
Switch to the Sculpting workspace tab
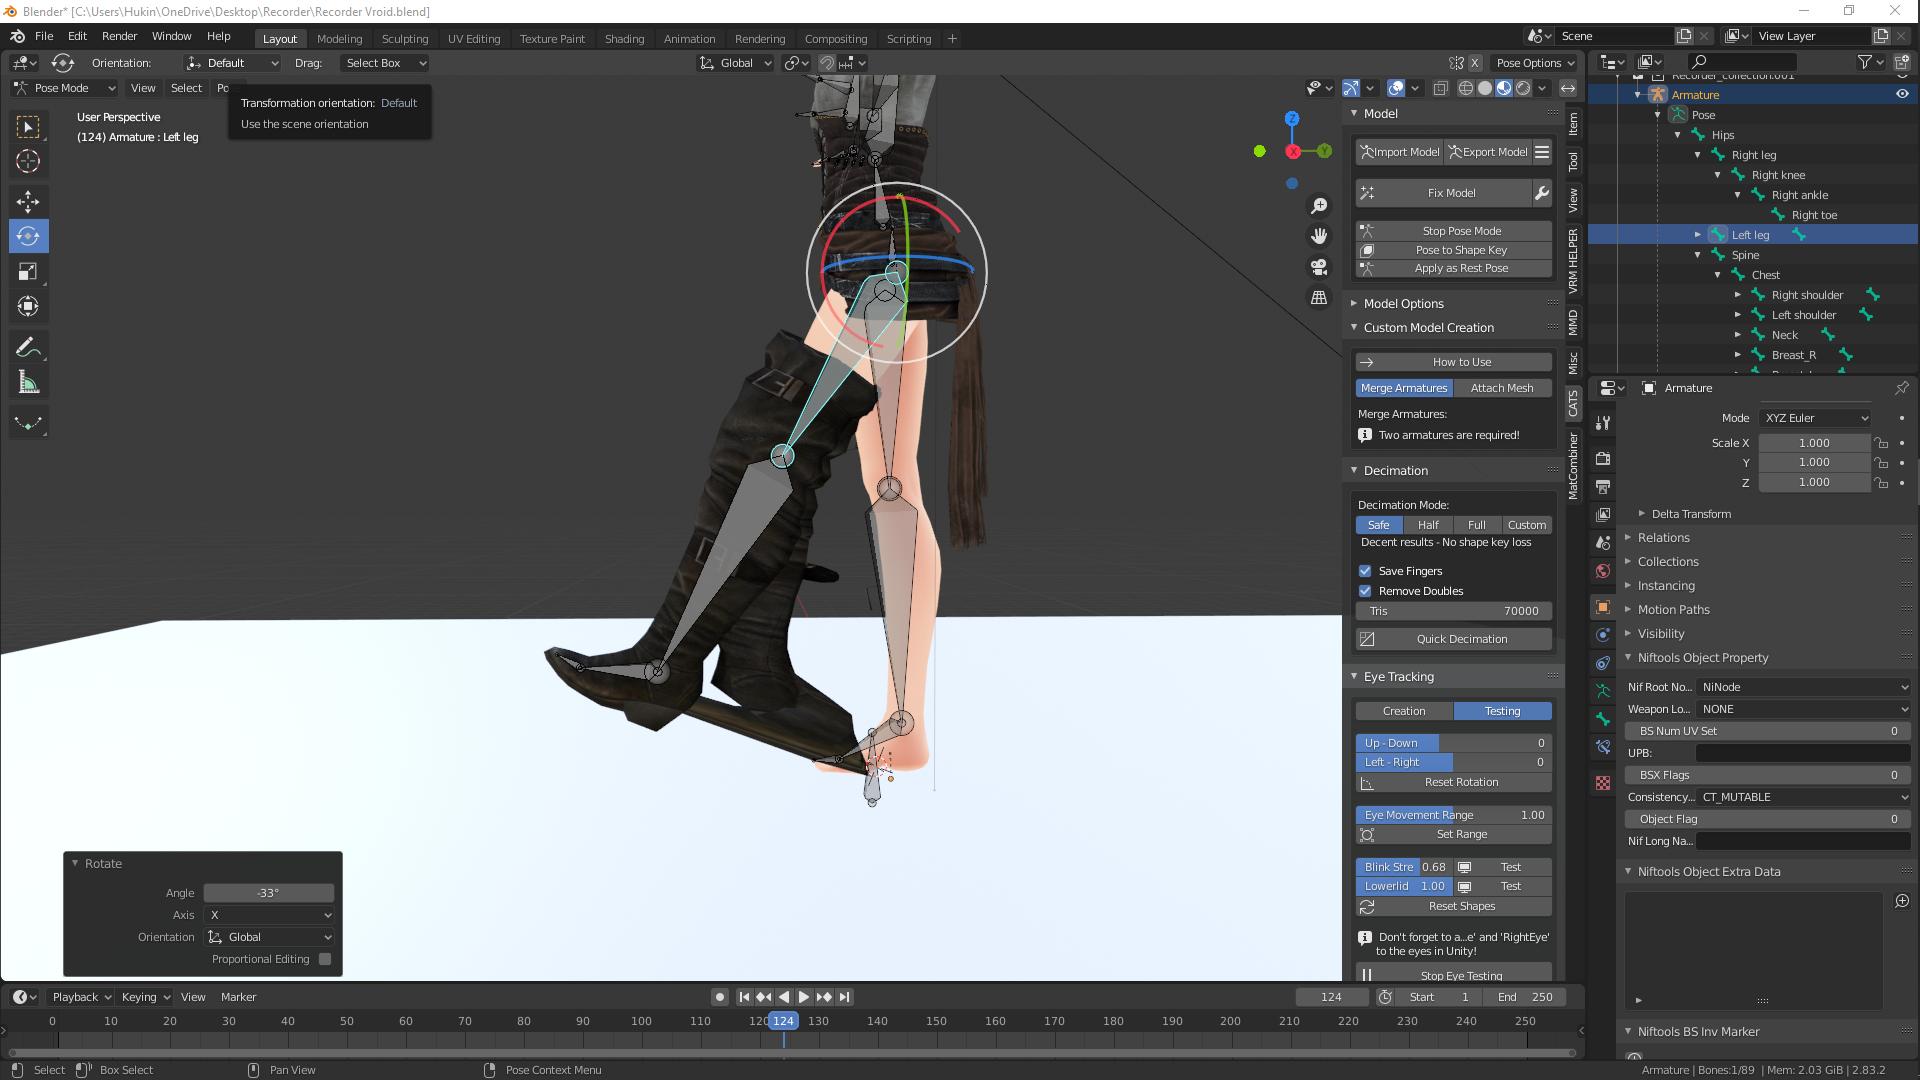click(404, 39)
